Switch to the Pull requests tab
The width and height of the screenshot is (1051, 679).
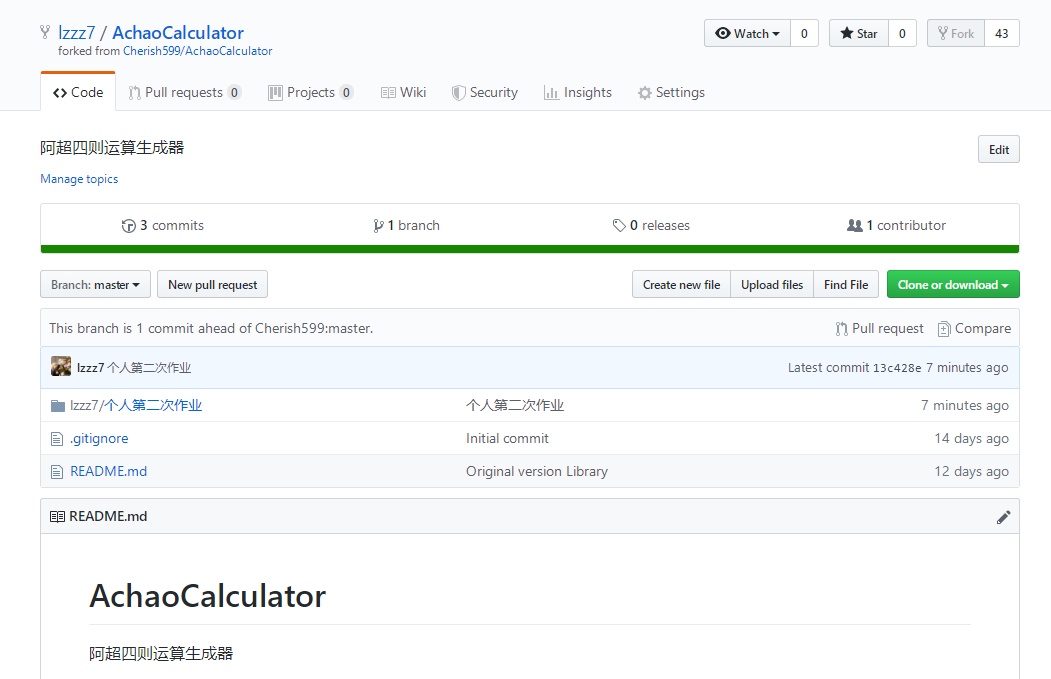[x=184, y=92]
